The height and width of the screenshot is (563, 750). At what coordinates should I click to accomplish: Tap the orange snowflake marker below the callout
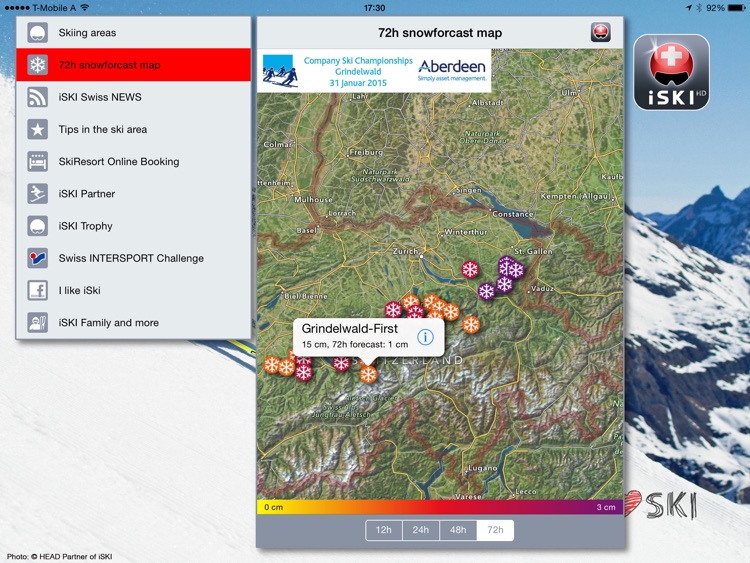(x=368, y=374)
